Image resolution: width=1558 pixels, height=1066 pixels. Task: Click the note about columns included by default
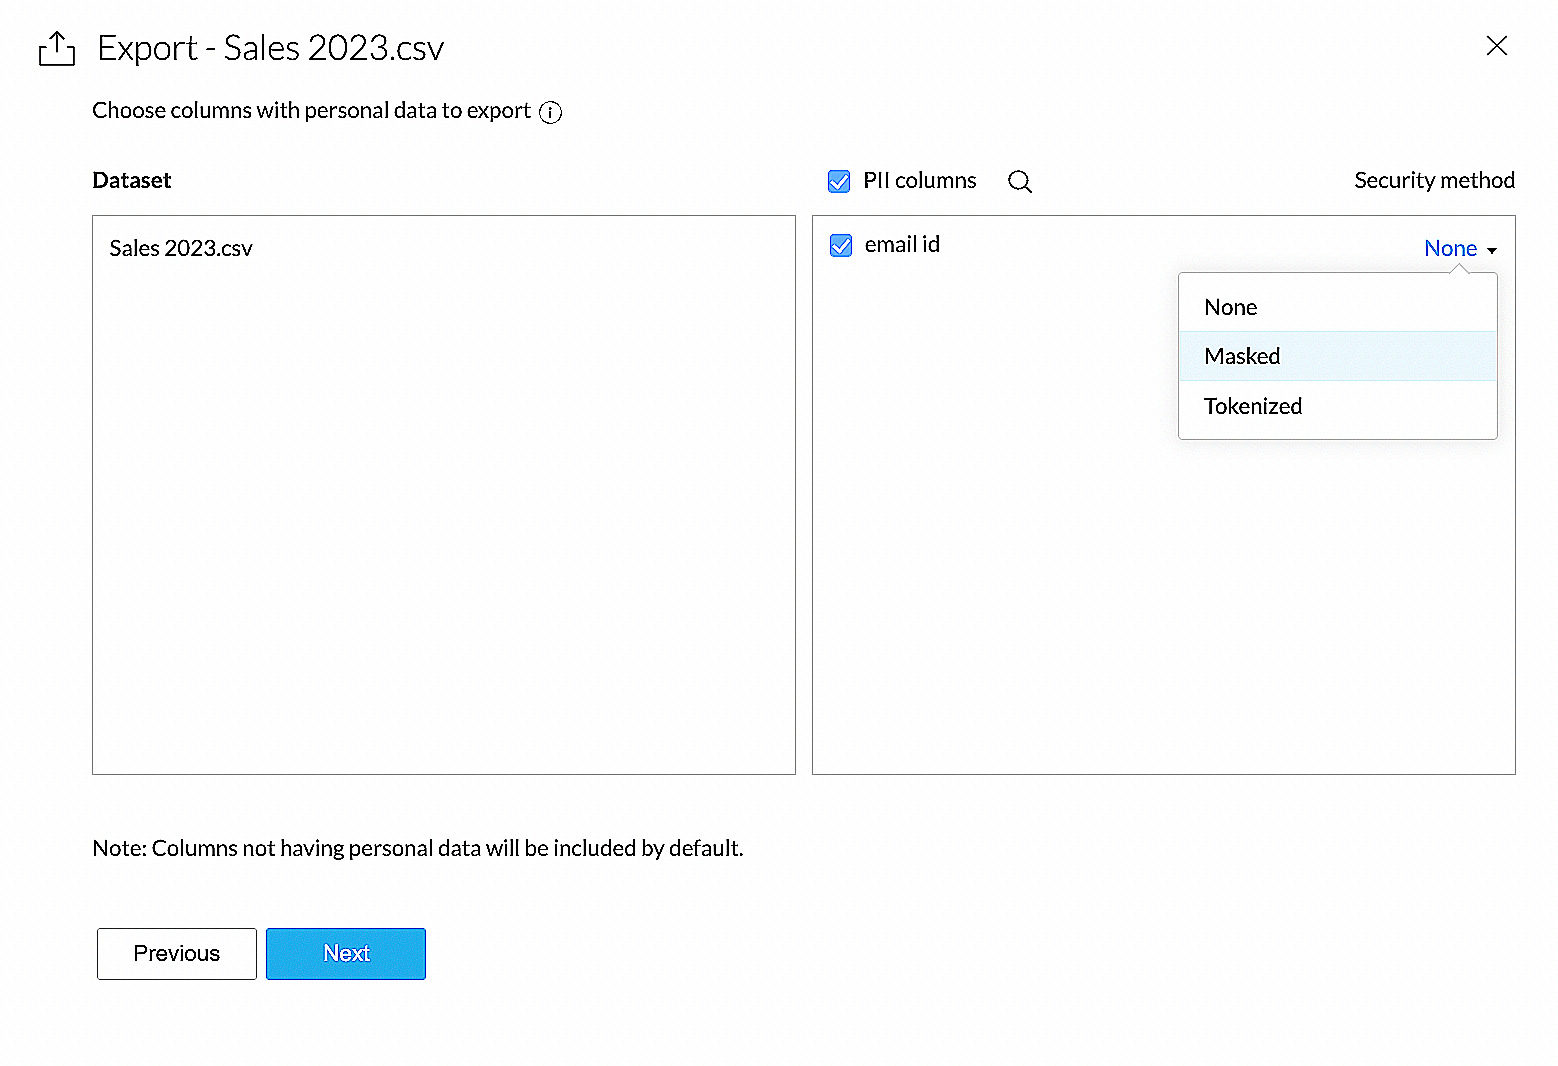point(418,848)
